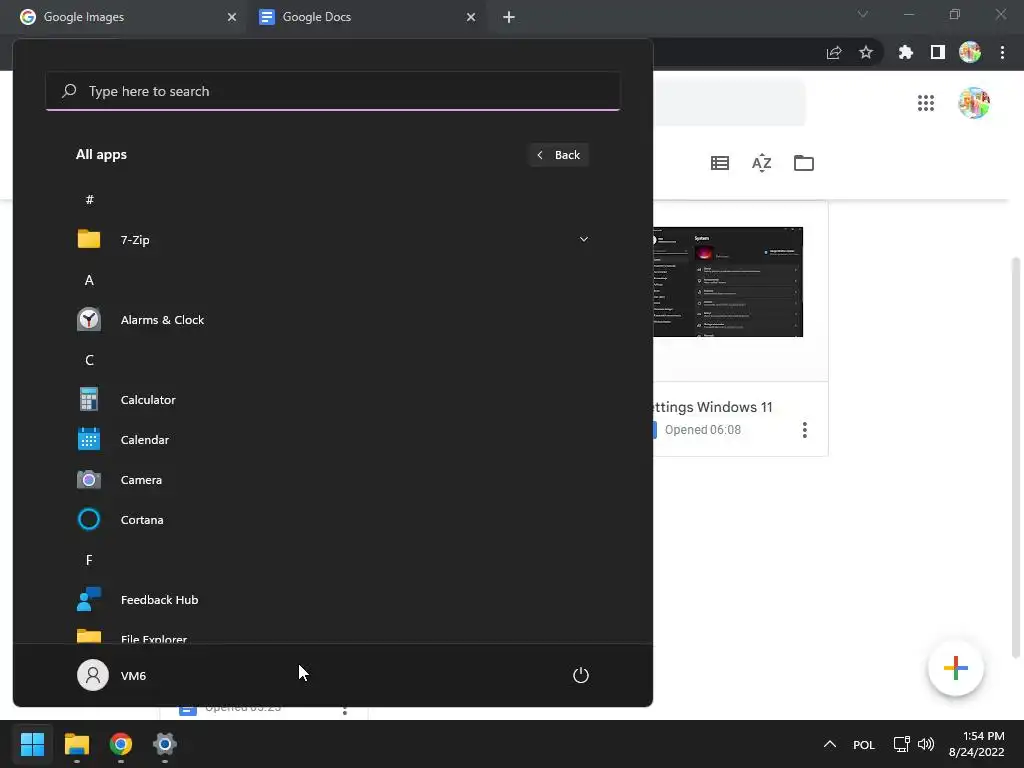Select the letter A group header

89,280
